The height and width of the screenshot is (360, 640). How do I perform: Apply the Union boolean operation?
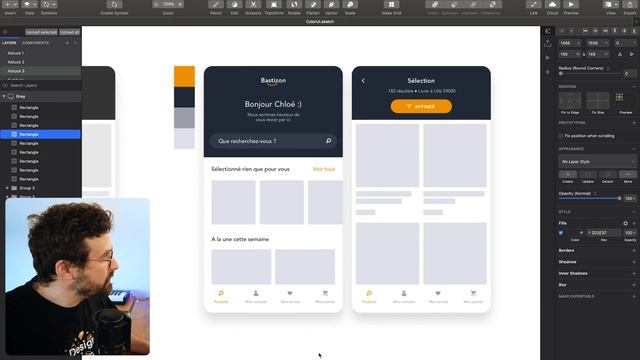[x=435, y=5]
